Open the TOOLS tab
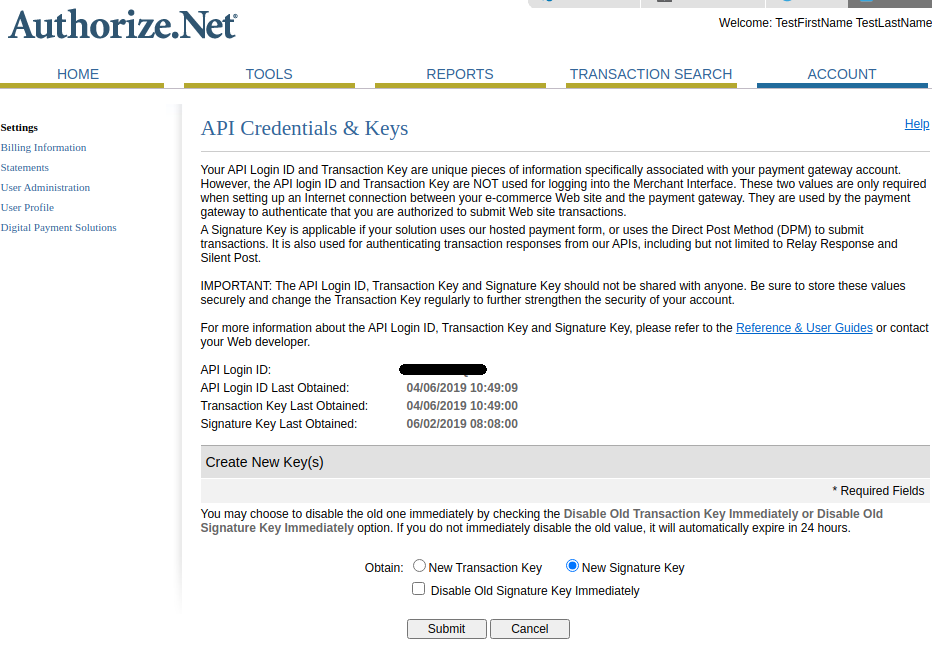Viewport: 932px width, 648px height. tap(269, 74)
